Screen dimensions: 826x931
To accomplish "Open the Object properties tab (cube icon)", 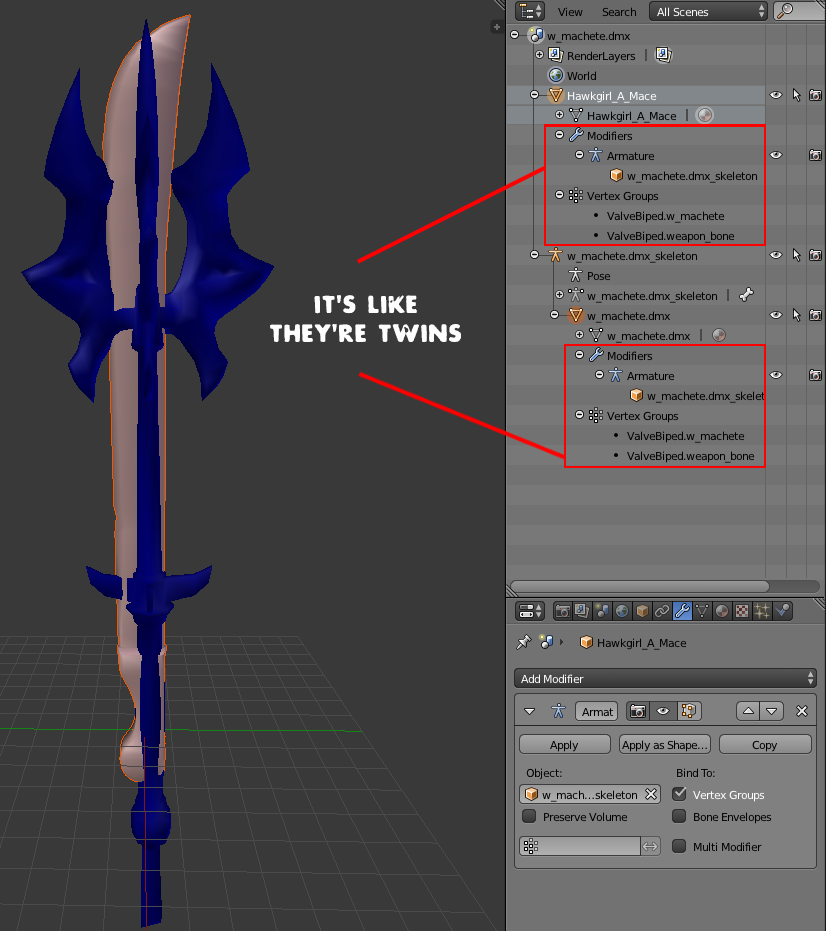I will pyautogui.click(x=642, y=611).
